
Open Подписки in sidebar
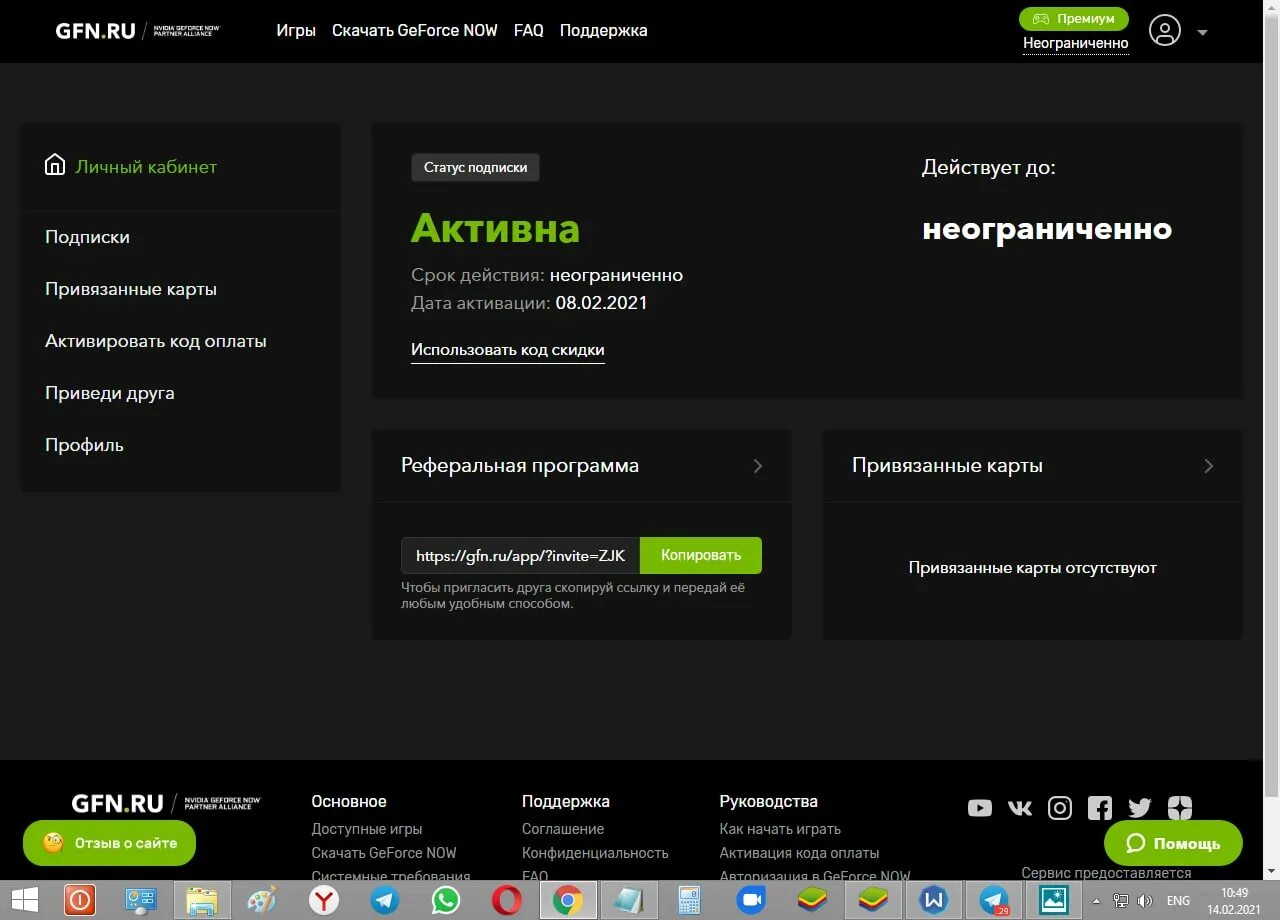pos(87,237)
